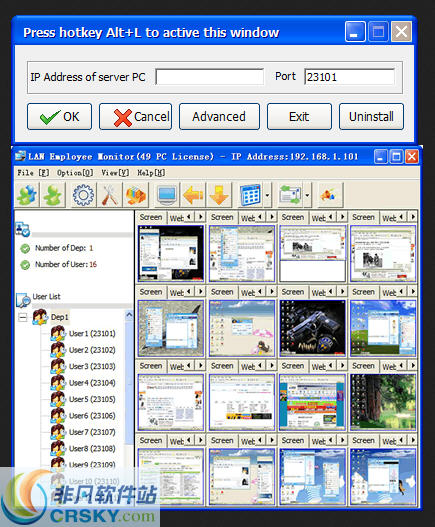Click the Number of User: 16 text
Screen dimensions: 435x527
[66, 265]
